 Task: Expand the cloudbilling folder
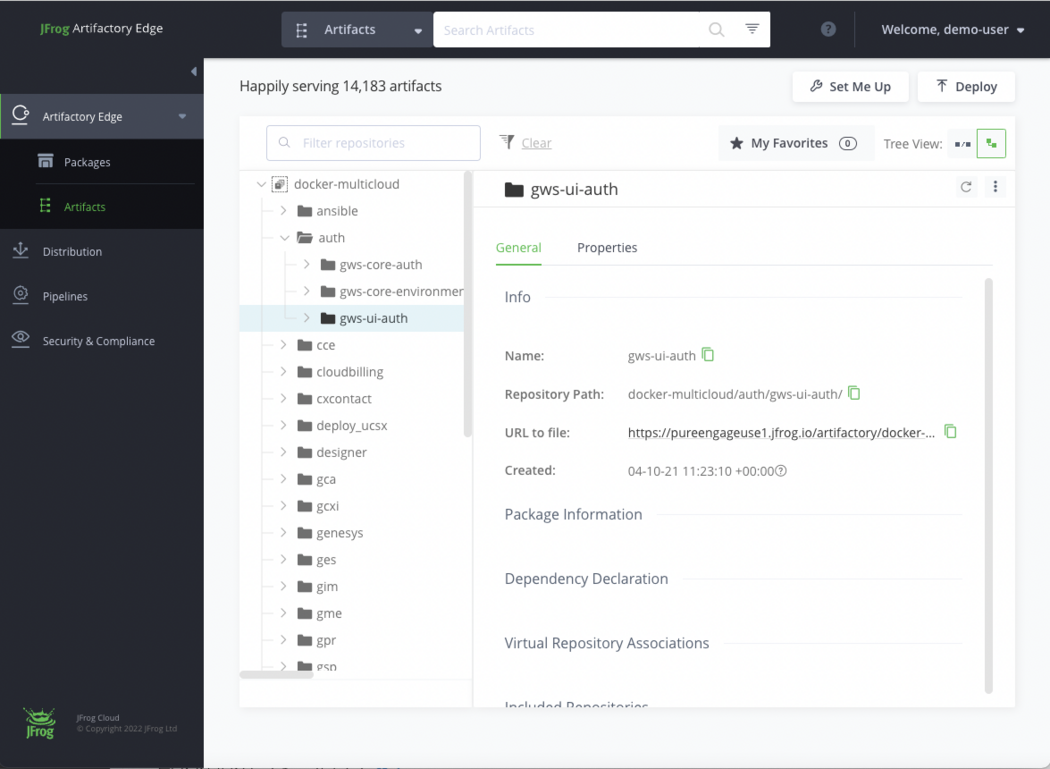[x=283, y=372]
